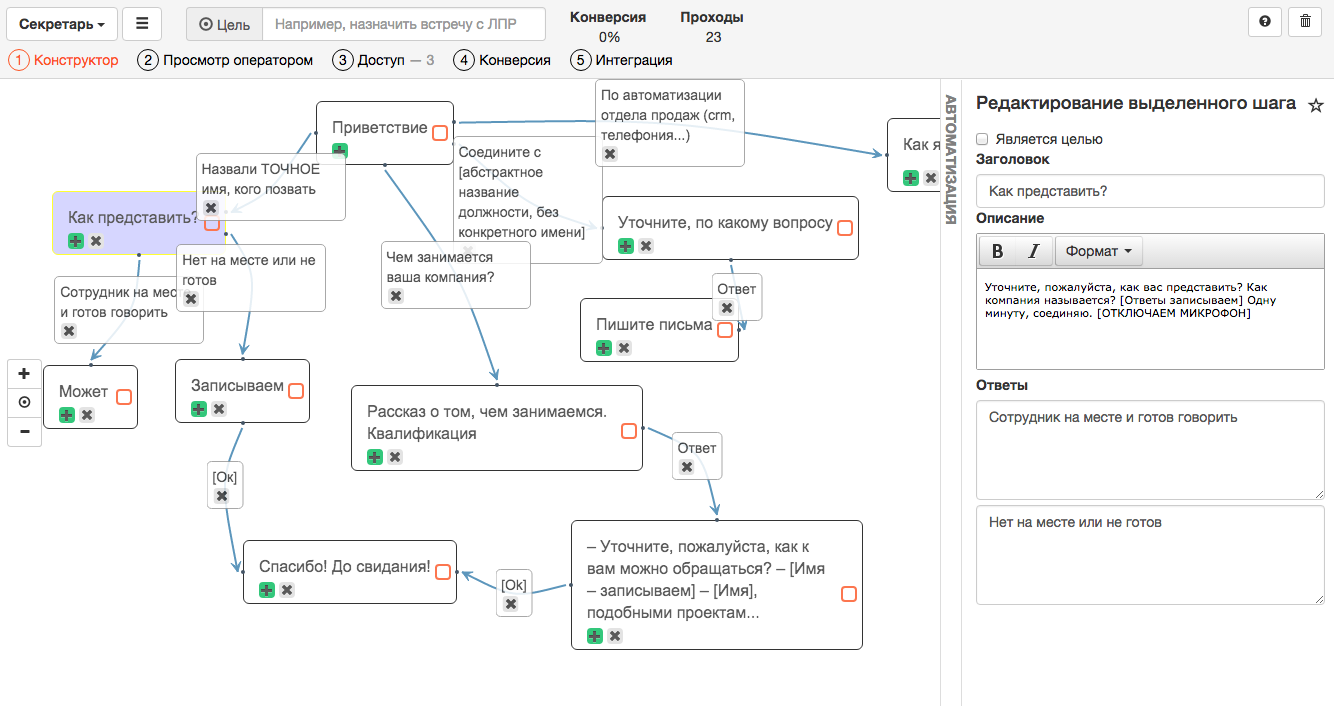Click the help question mark icon
Screen dimensions: 1334x706
click(1265, 22)
